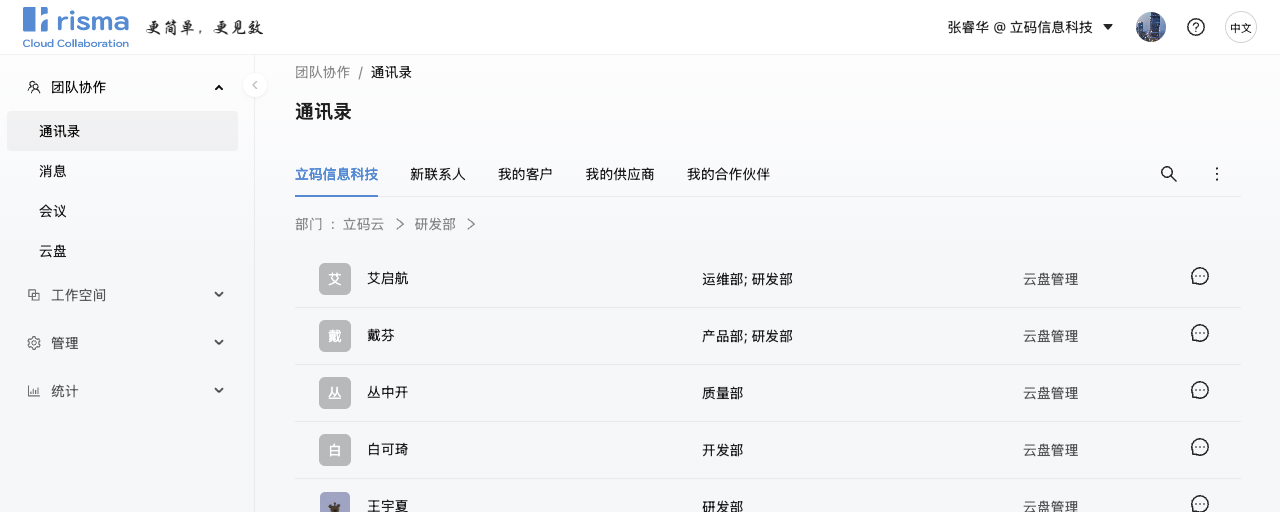Open chat with 白可琦

pyautogui.click(x=1200, y=448)
